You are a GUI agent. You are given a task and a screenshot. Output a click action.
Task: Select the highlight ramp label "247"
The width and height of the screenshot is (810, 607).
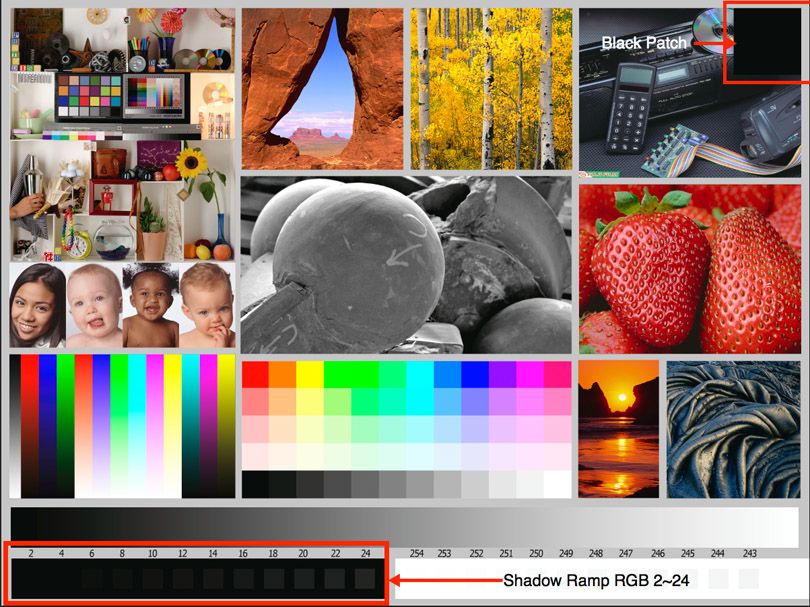tap(626, 553)
